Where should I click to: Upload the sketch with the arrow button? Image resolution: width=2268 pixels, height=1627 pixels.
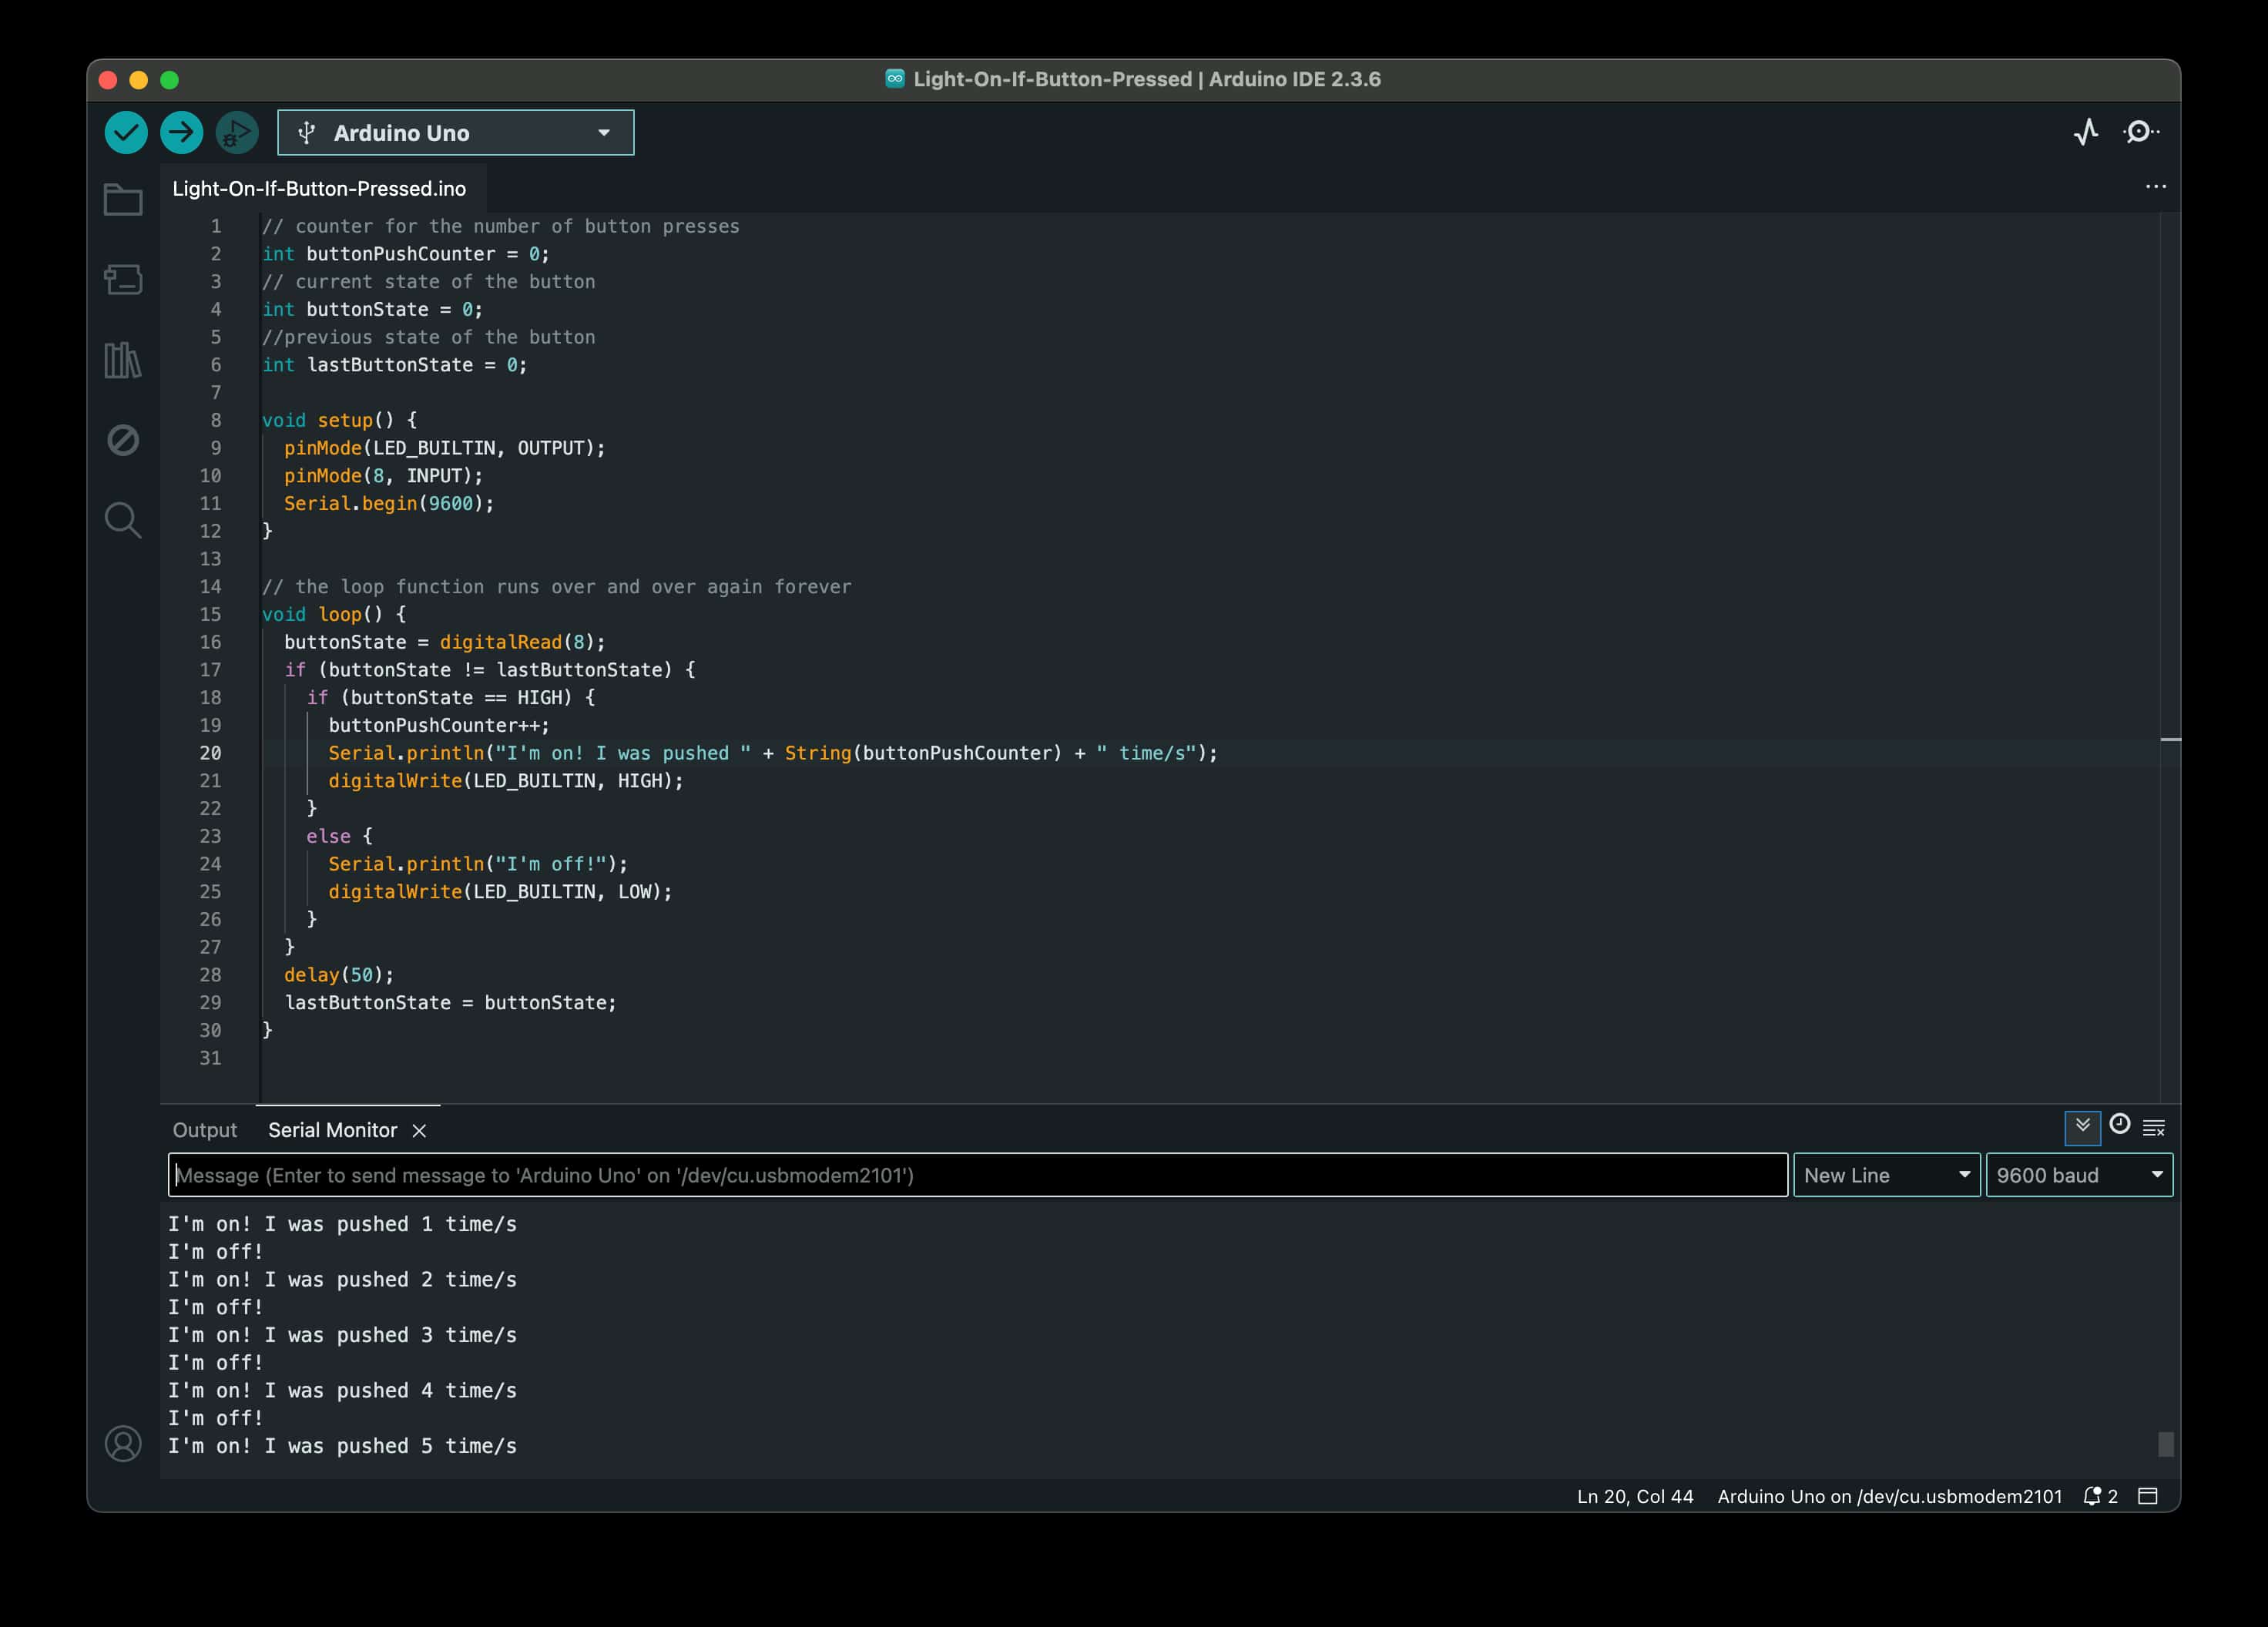[x=181, y=132]
